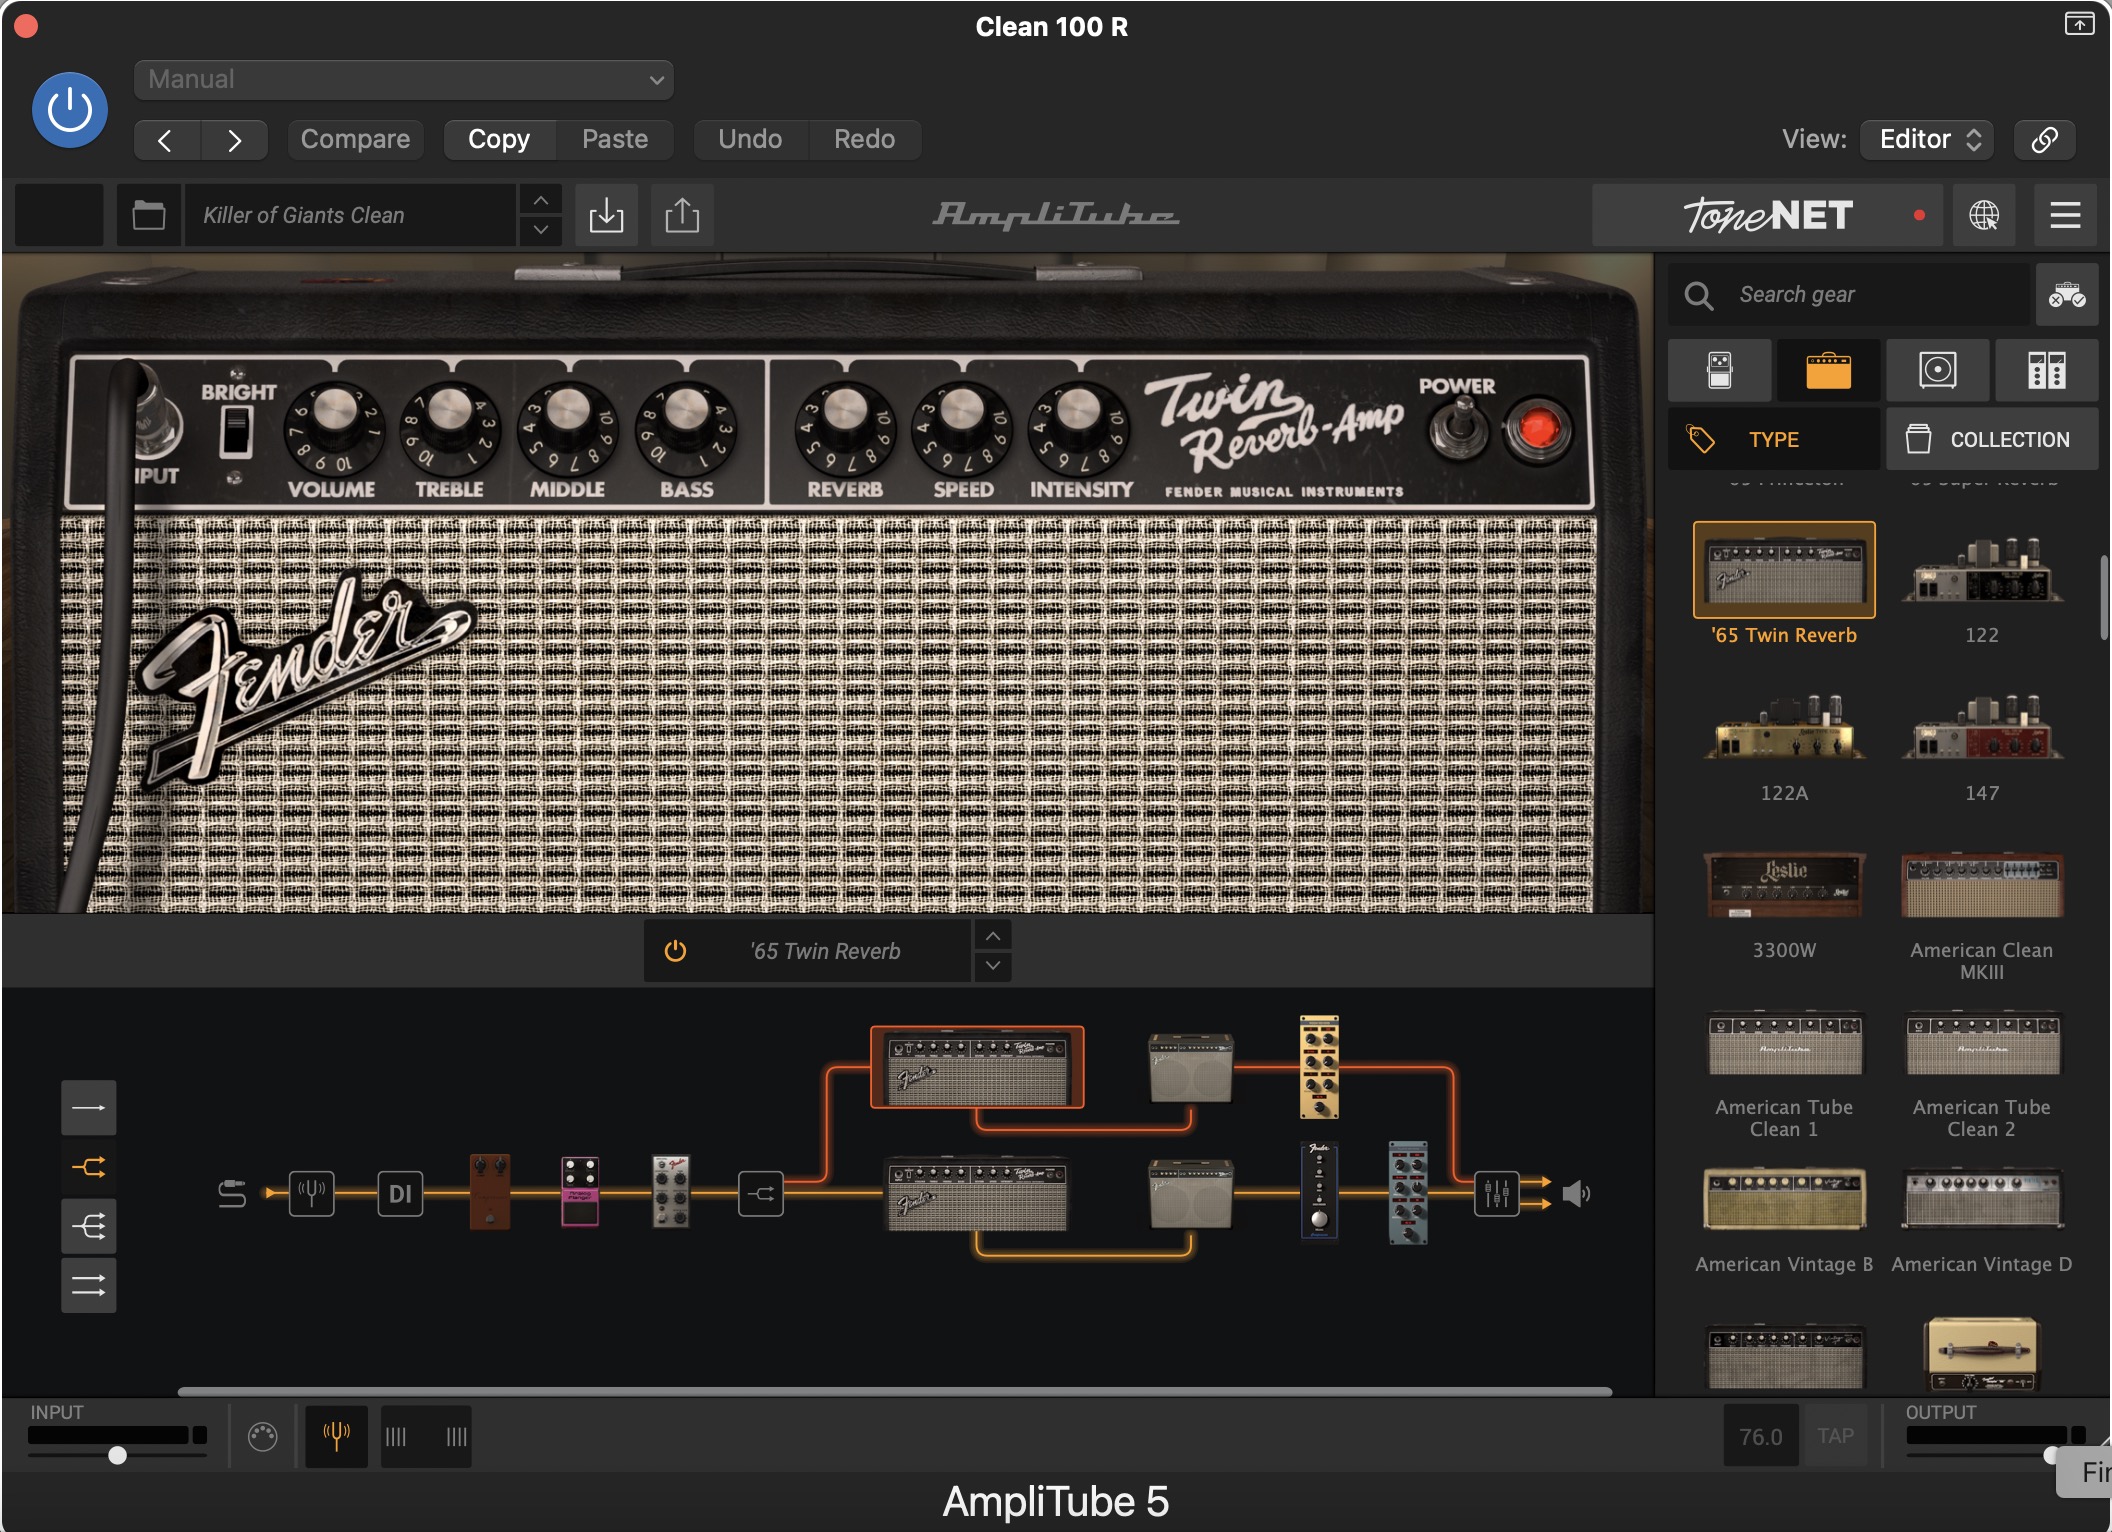Viewport: 2112px width, 1532px height.
Task: Click the input source icon in chain
Action: (x=232, y=1193)
